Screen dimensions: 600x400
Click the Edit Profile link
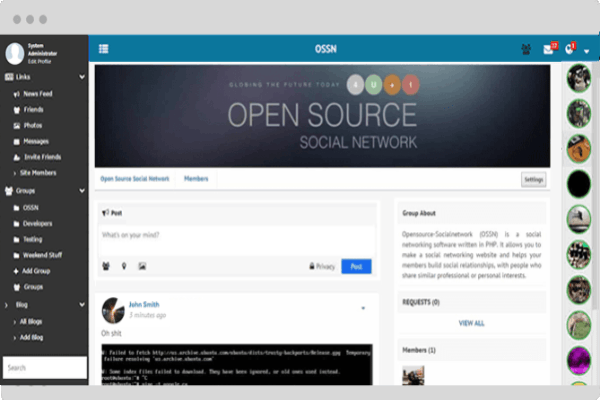click(39, 61)
